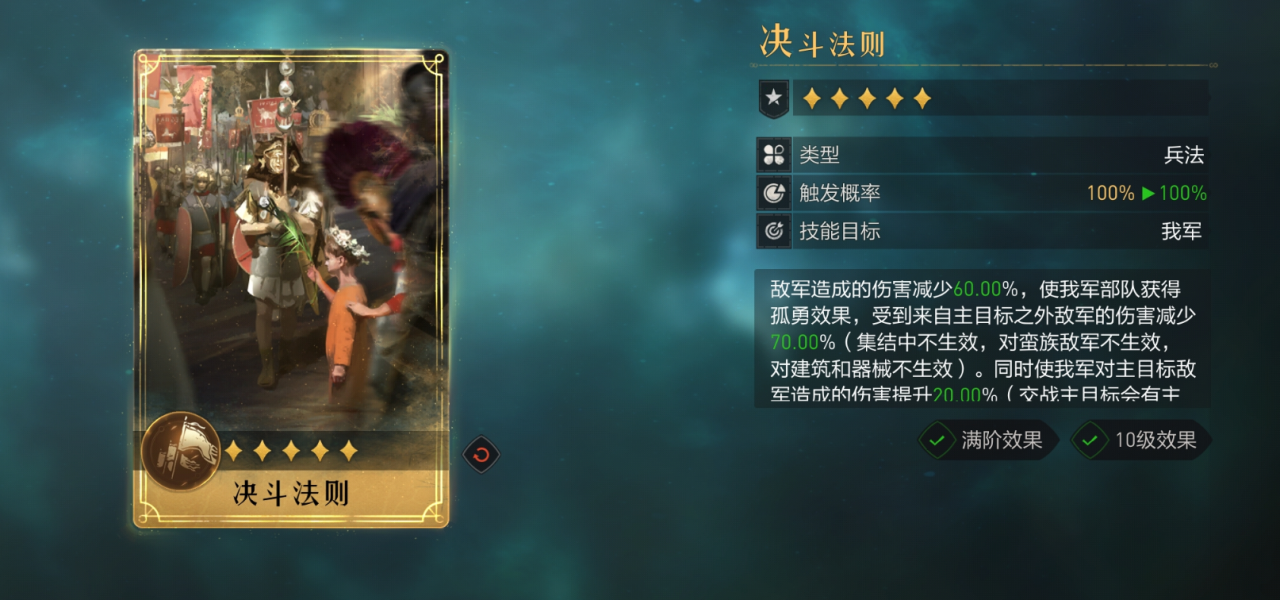Click the 决斗法则 title heading
This screenshot has height=600, width=1280.
822,43
